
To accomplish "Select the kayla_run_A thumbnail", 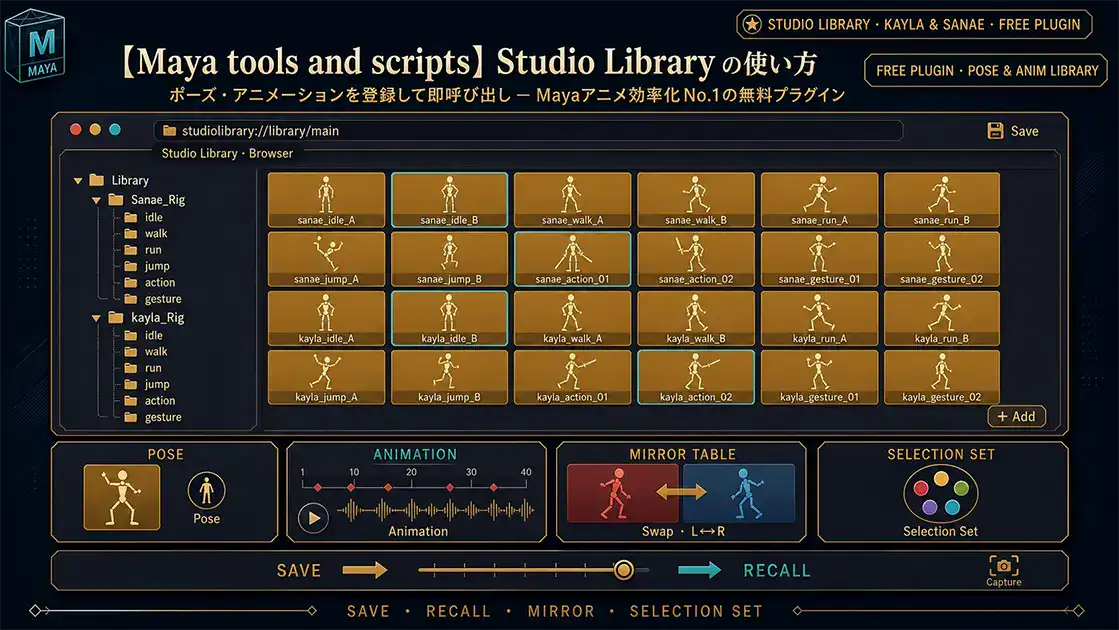I will [x=819, y=318].
